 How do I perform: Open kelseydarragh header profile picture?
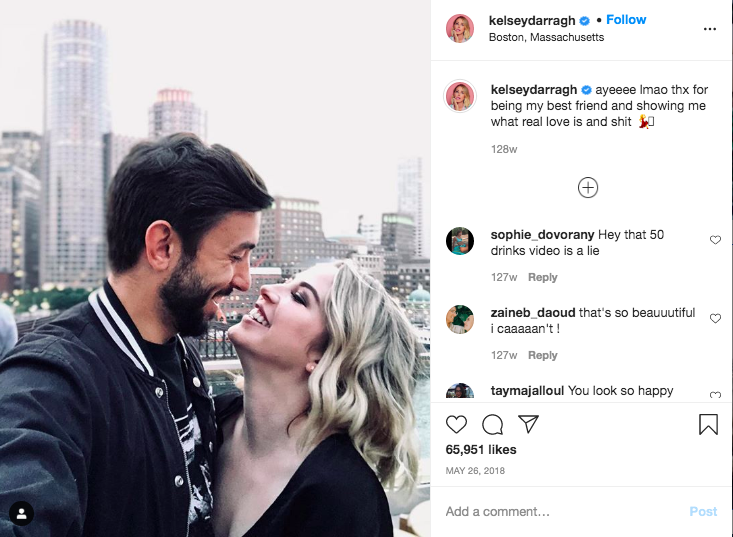click(460, 29)
